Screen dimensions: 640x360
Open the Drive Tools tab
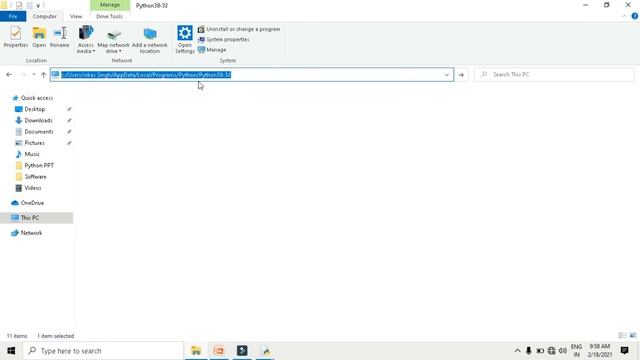coord(109,16)
